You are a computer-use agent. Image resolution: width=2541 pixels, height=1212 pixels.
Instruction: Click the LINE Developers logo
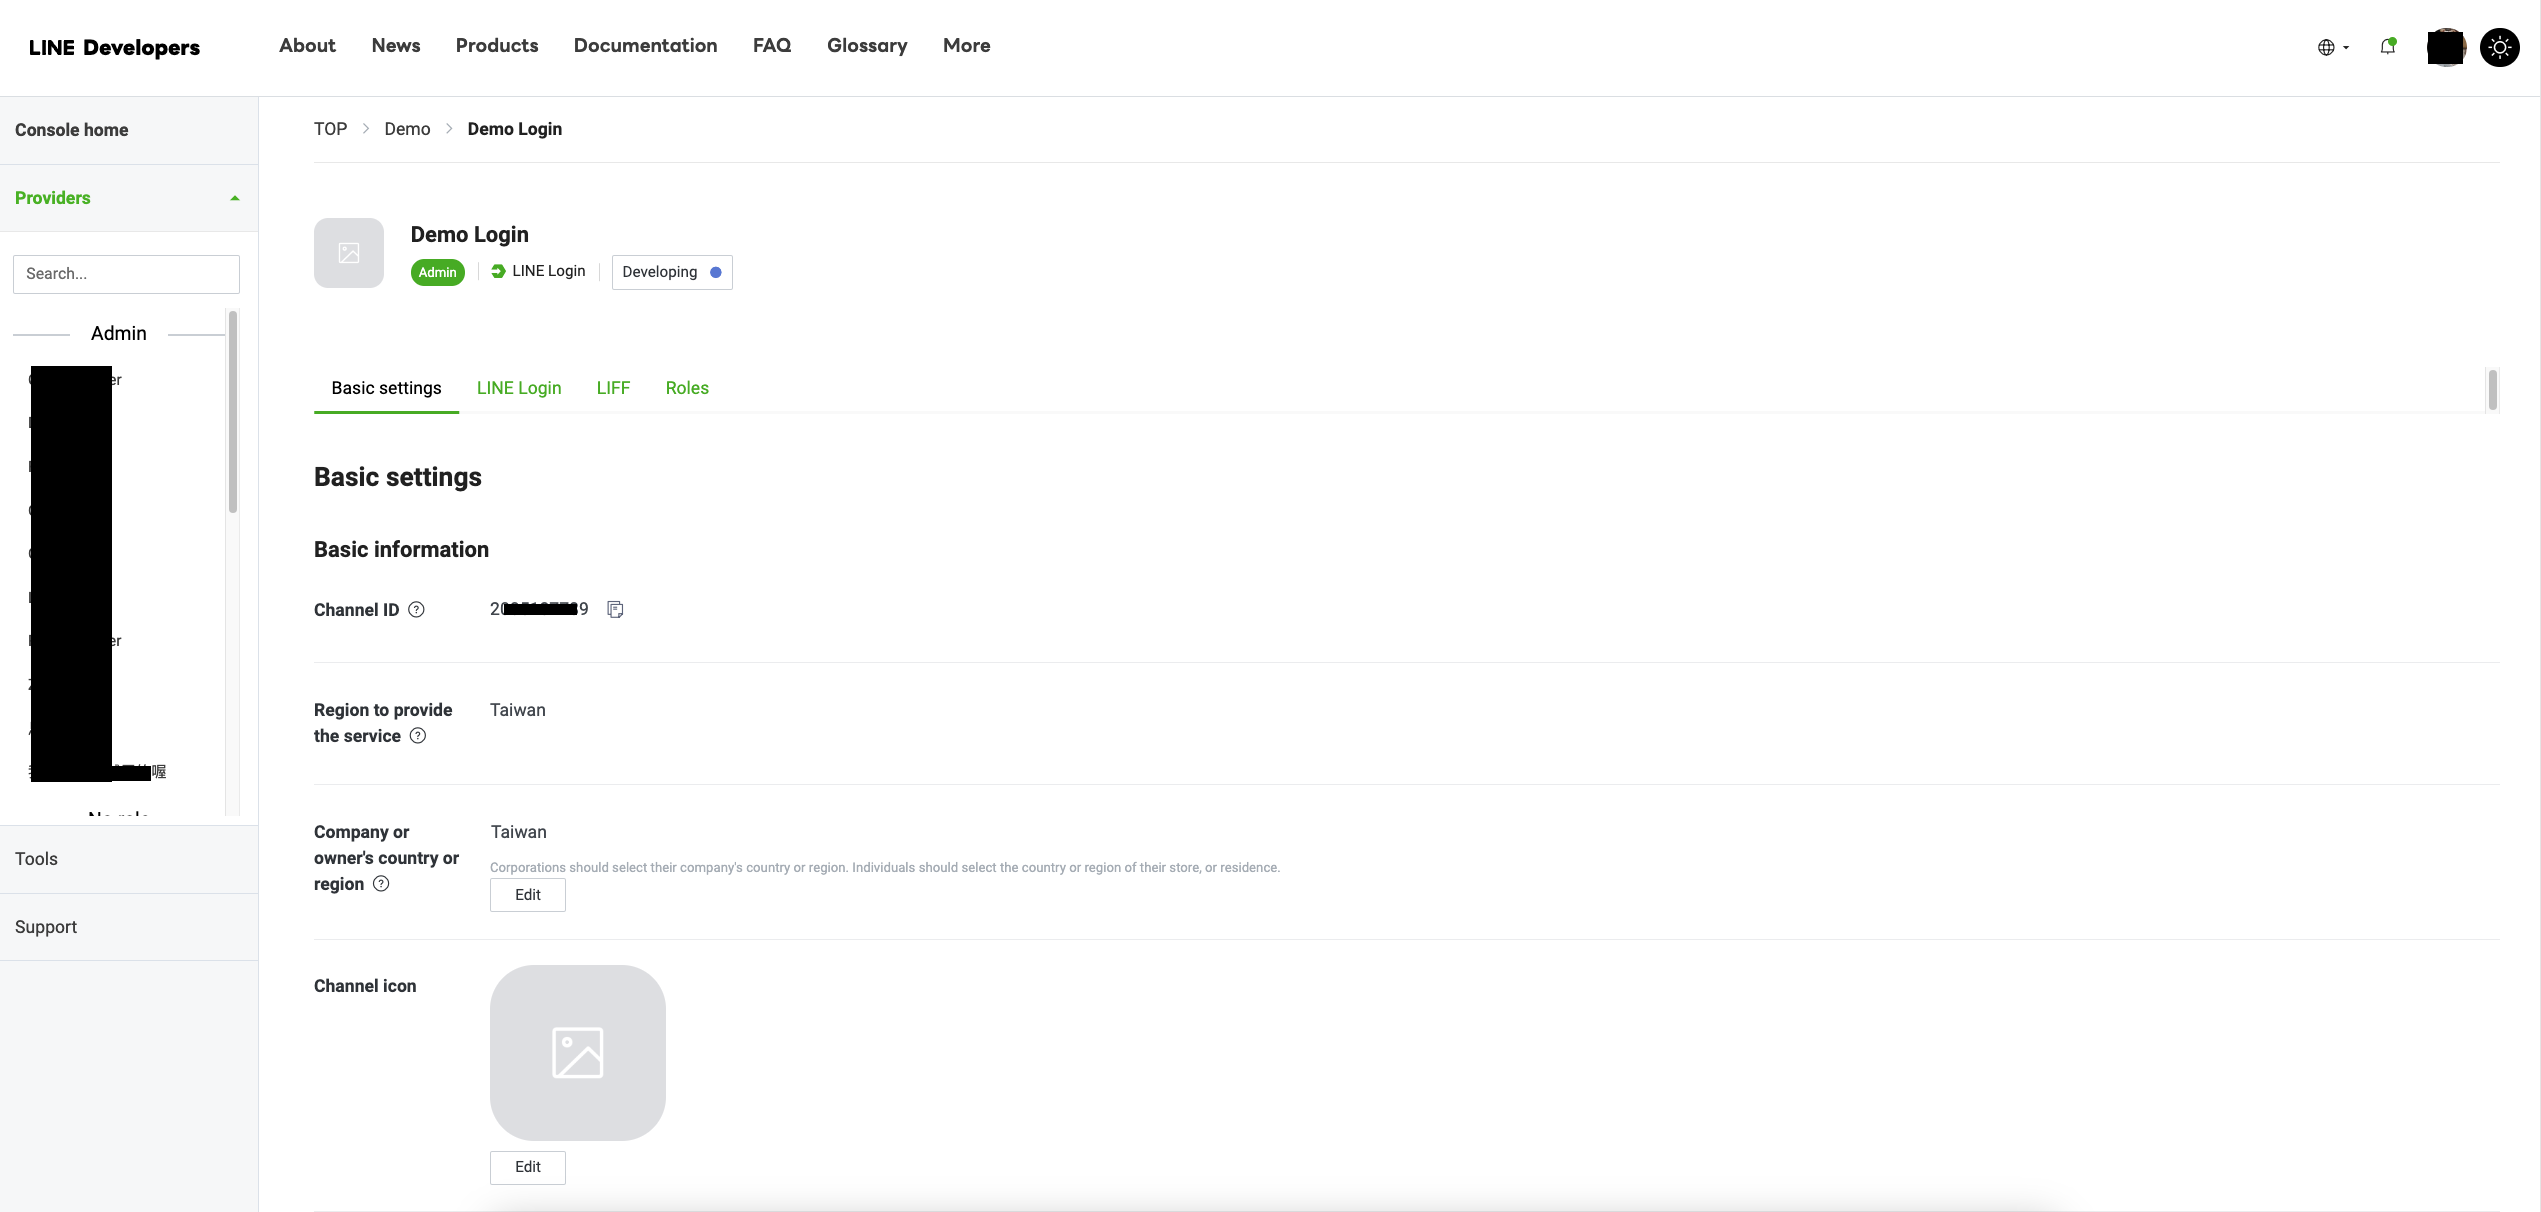[114, 47]
